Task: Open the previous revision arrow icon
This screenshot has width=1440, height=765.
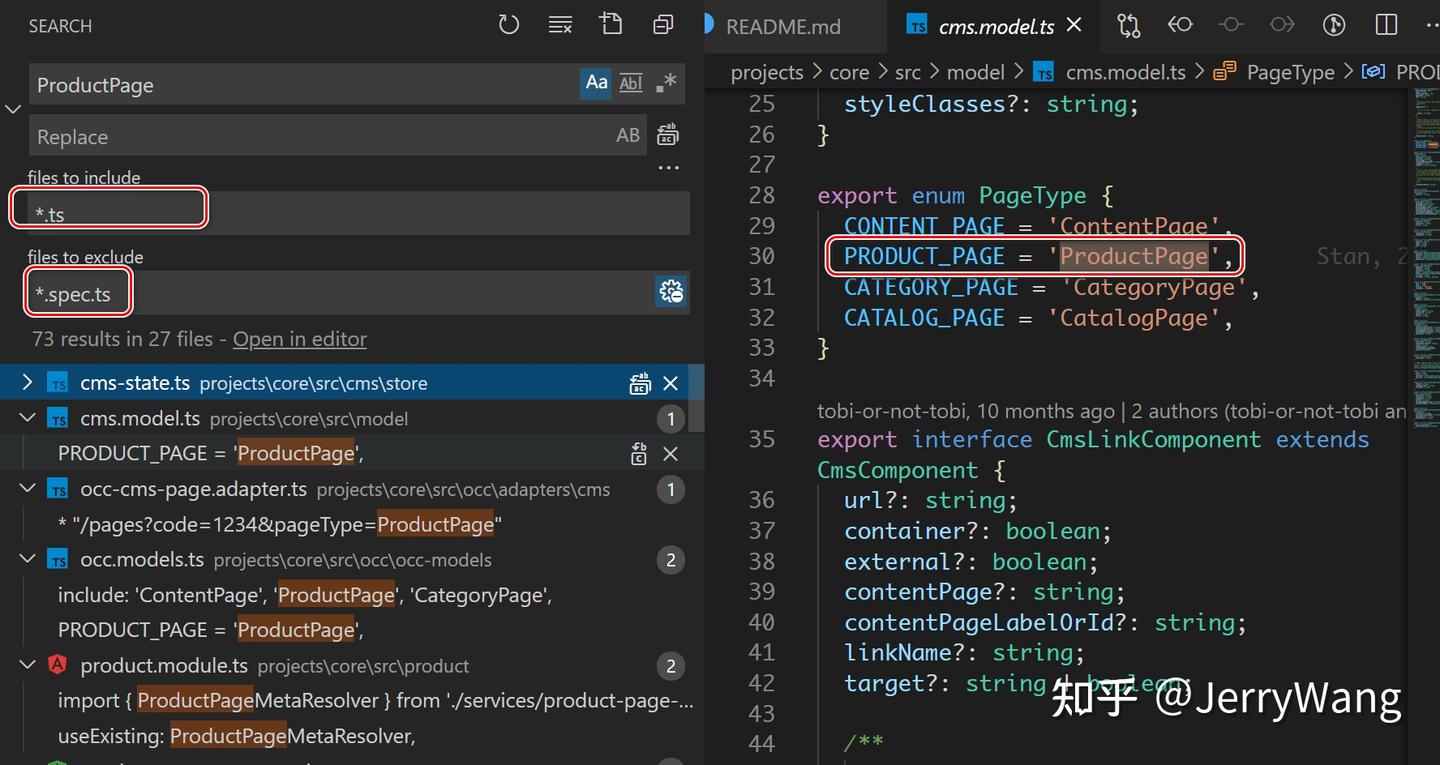Action: pyautogui.click(x=1180, y=25)
